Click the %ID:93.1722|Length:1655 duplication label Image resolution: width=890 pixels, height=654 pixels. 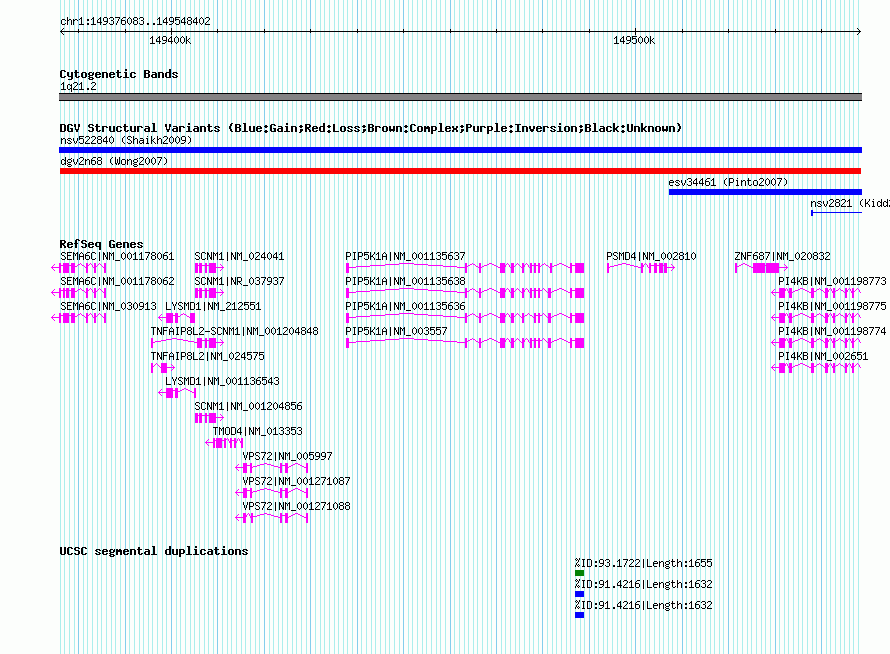coord(643,563)
